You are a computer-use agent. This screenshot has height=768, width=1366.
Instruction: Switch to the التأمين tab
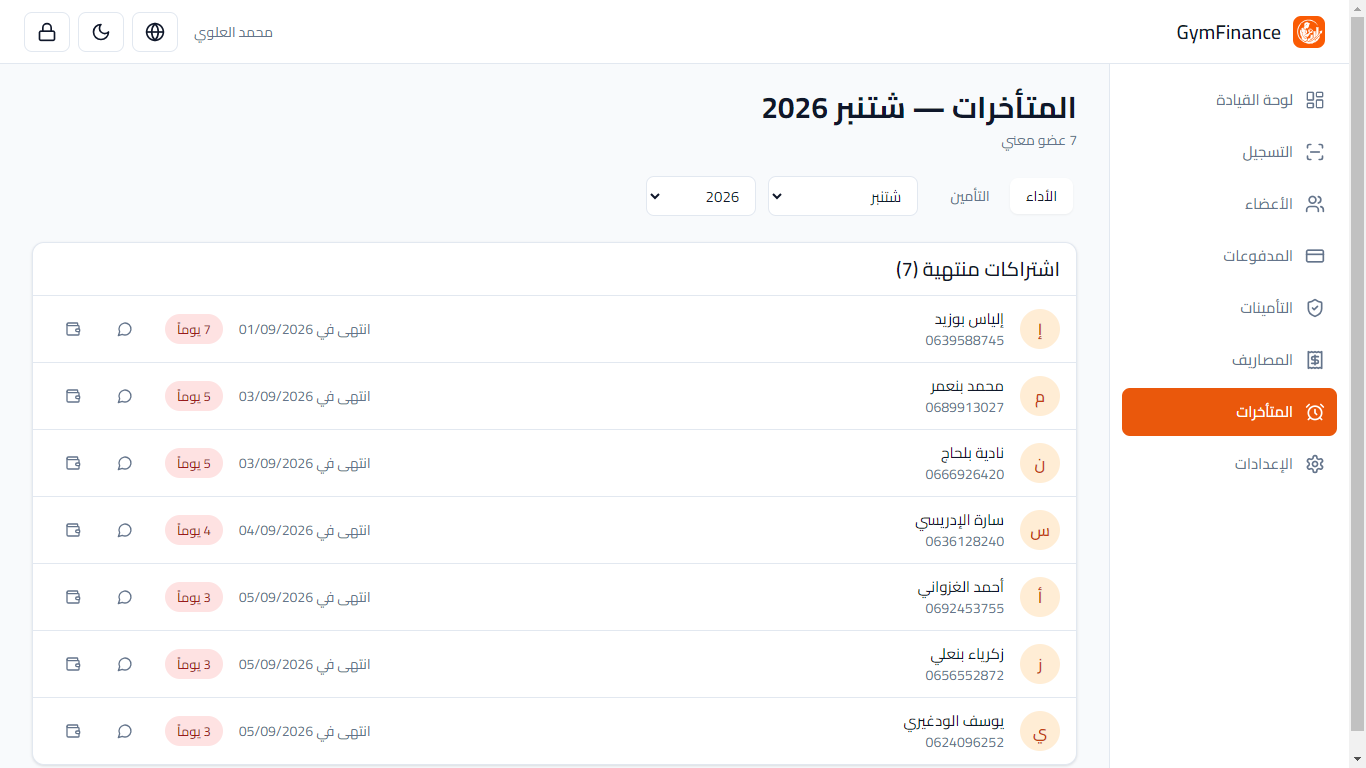coord(970,196)
